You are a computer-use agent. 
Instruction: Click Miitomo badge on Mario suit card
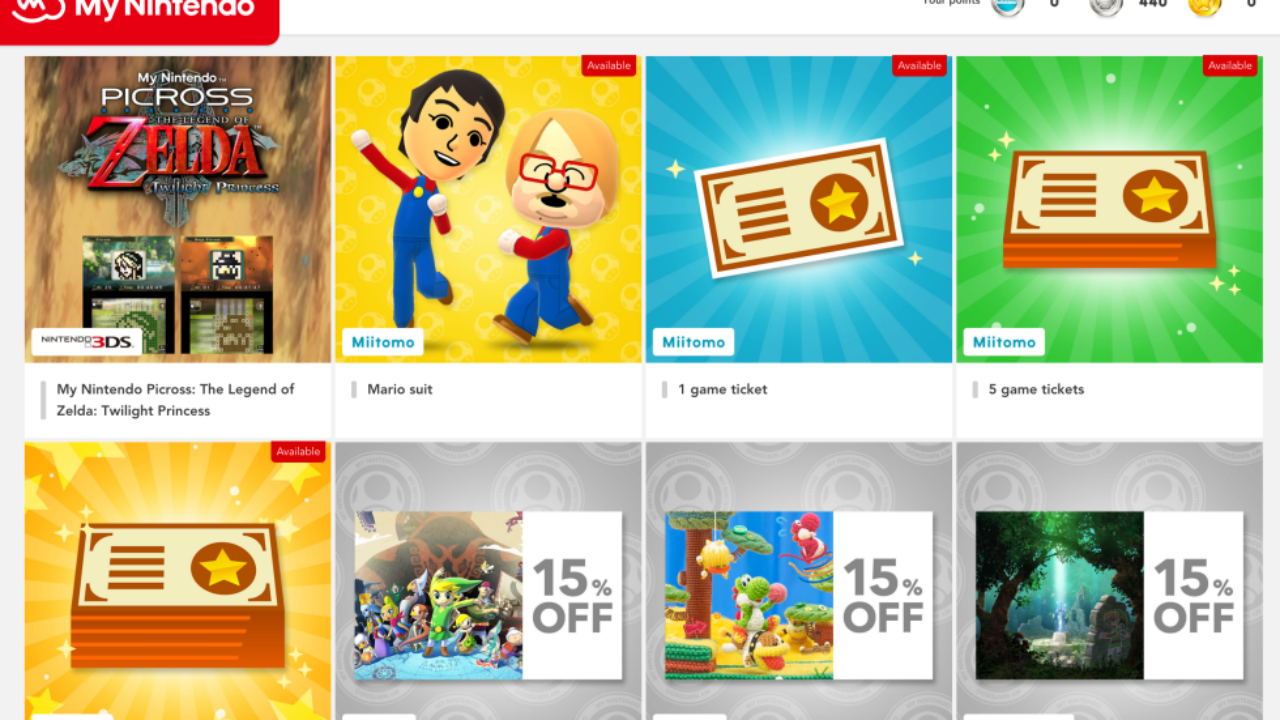coord(383,342)
